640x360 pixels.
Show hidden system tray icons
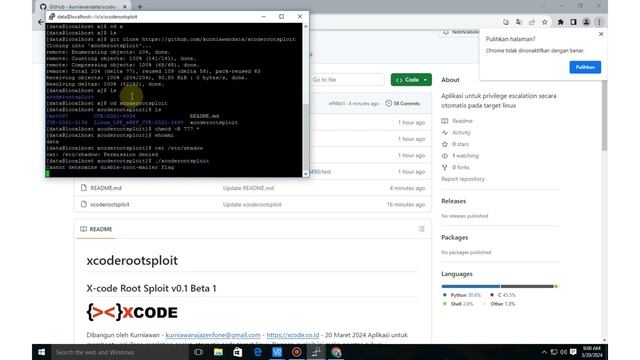click(544, 352)
